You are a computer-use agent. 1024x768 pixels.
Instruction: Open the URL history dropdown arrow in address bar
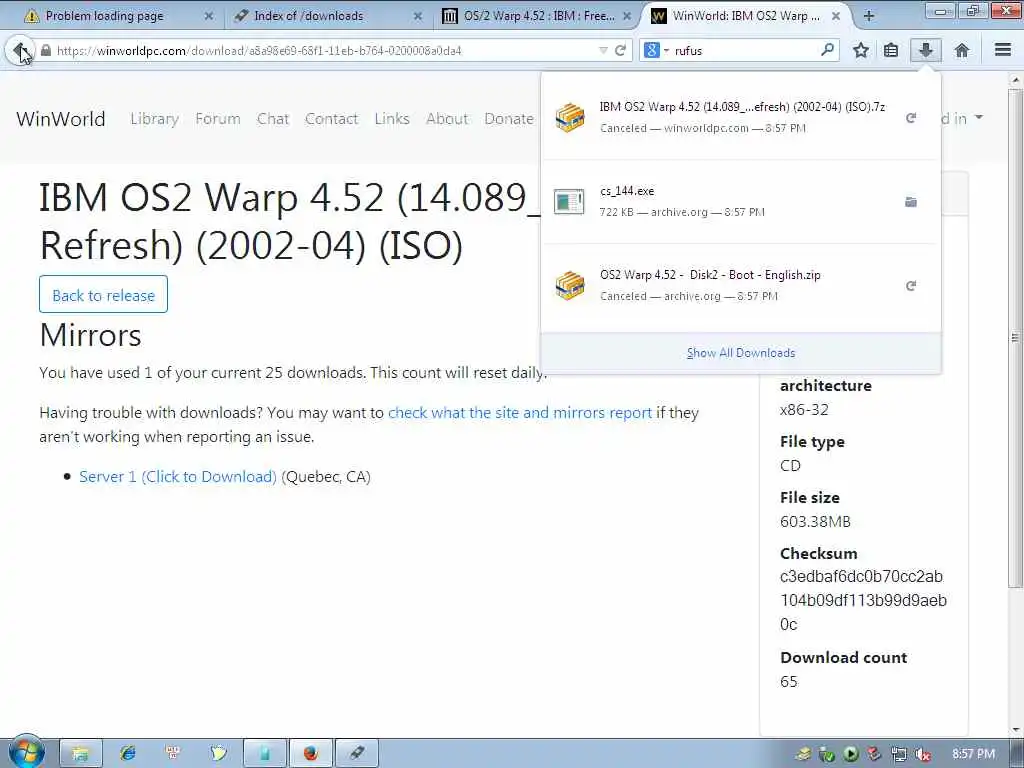603,50
